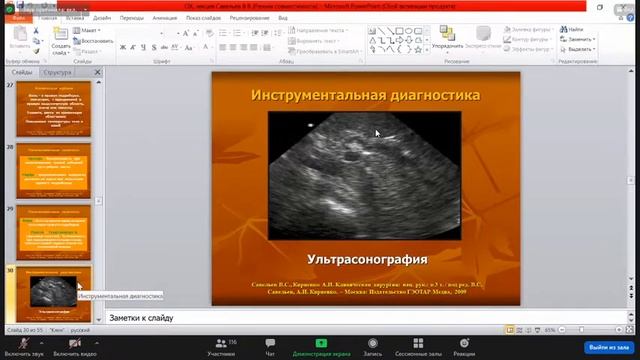
Task: Open Направление текста text direction dropdown
Action: click(x=318, y=31)
